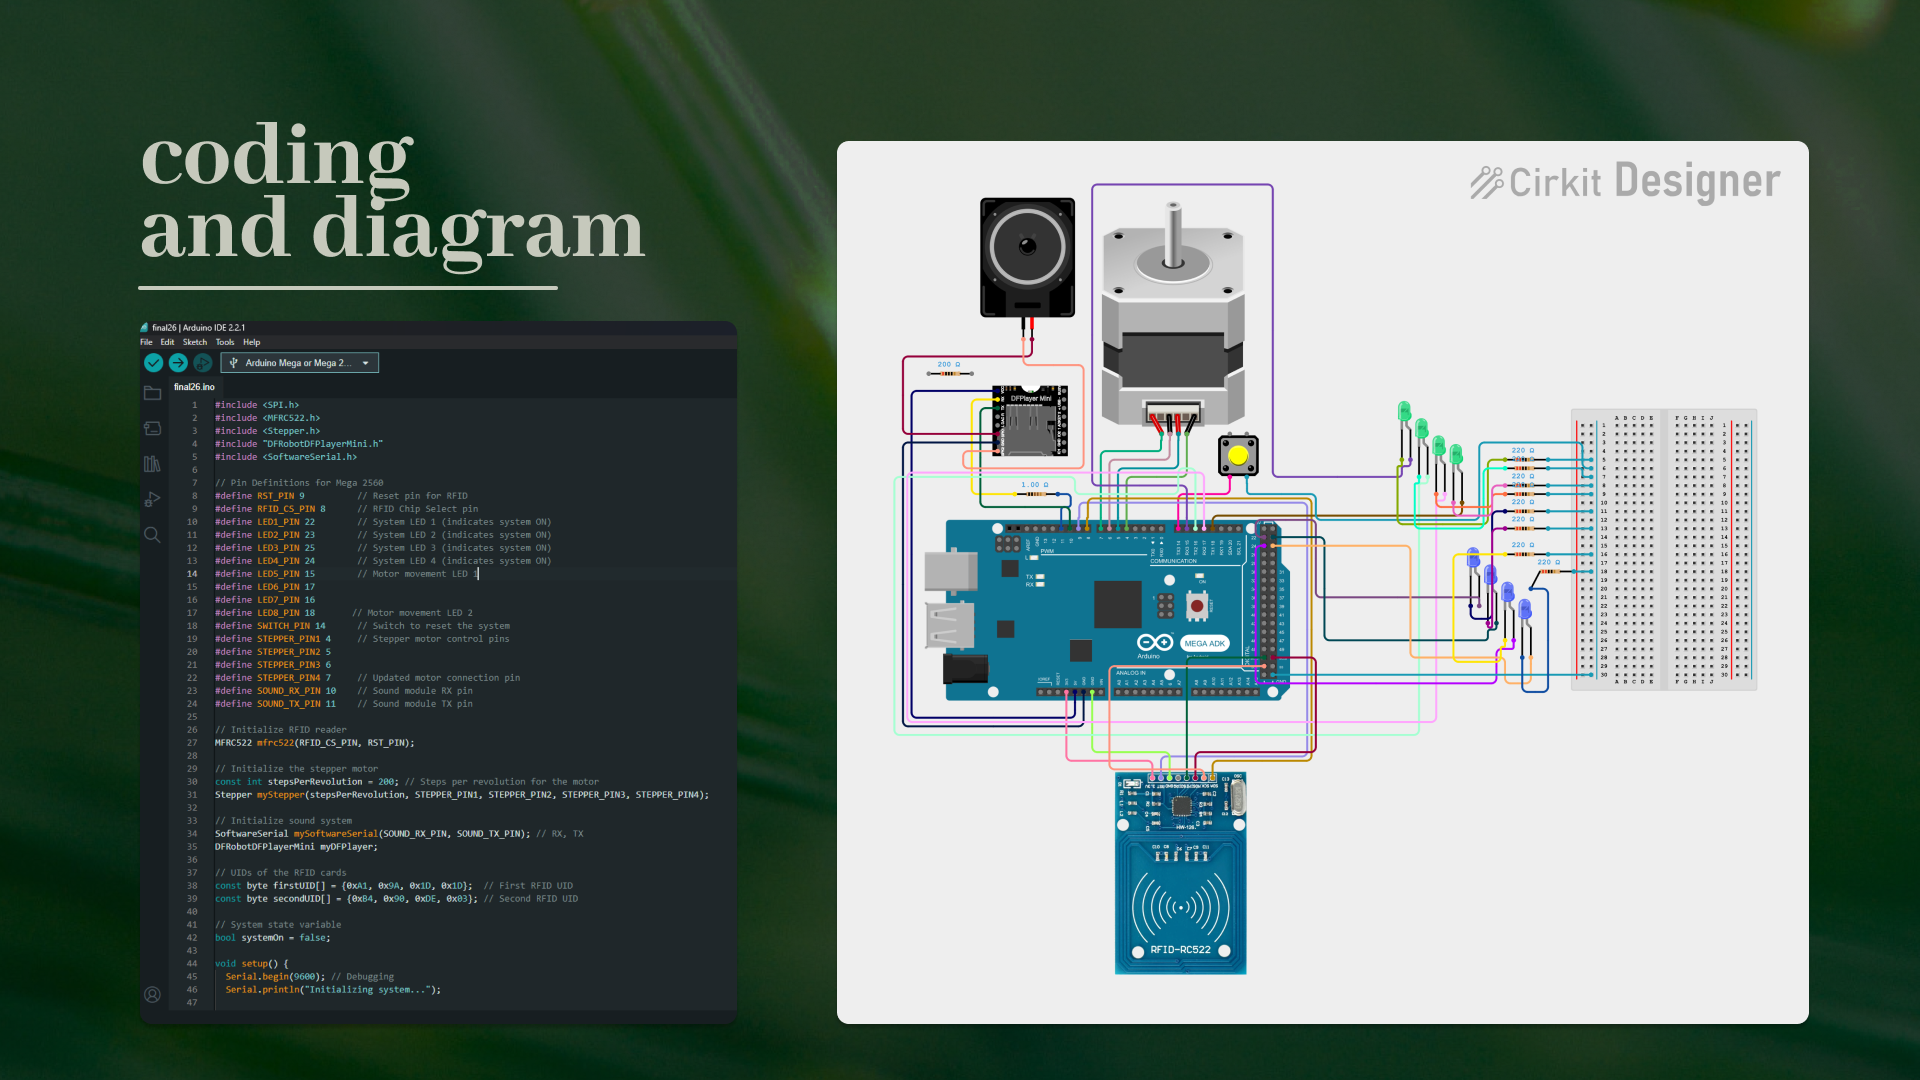Viewport: 1920px width, 1080px height.
Task: Open the Sketch menu
Action: [195, 342]
